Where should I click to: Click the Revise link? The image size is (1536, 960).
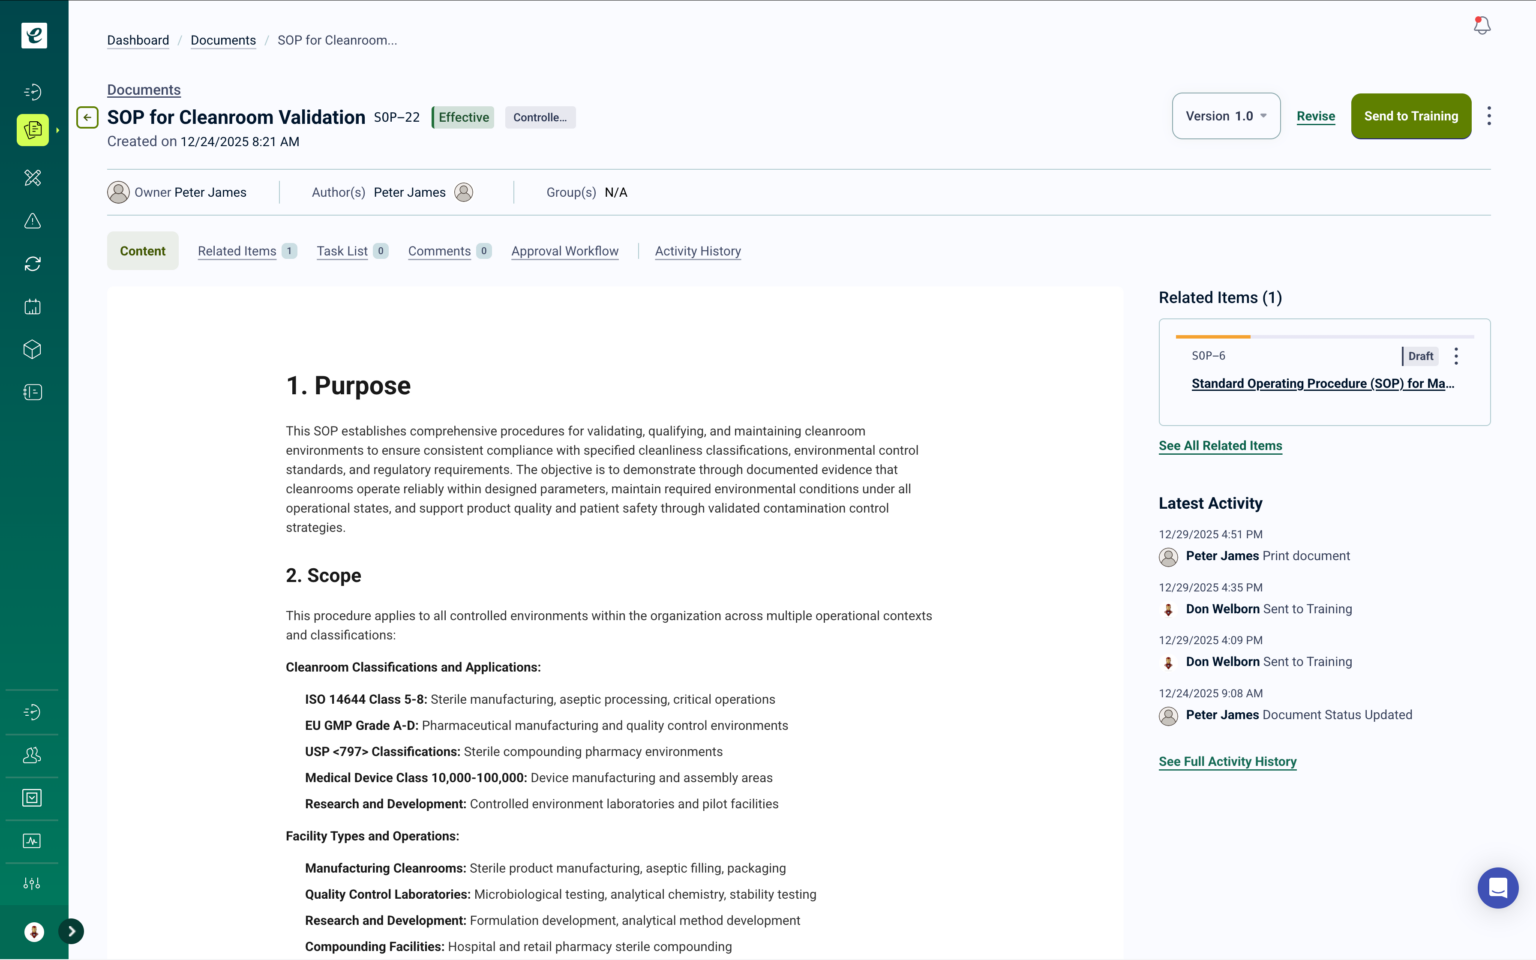[x=1315, y=116]
